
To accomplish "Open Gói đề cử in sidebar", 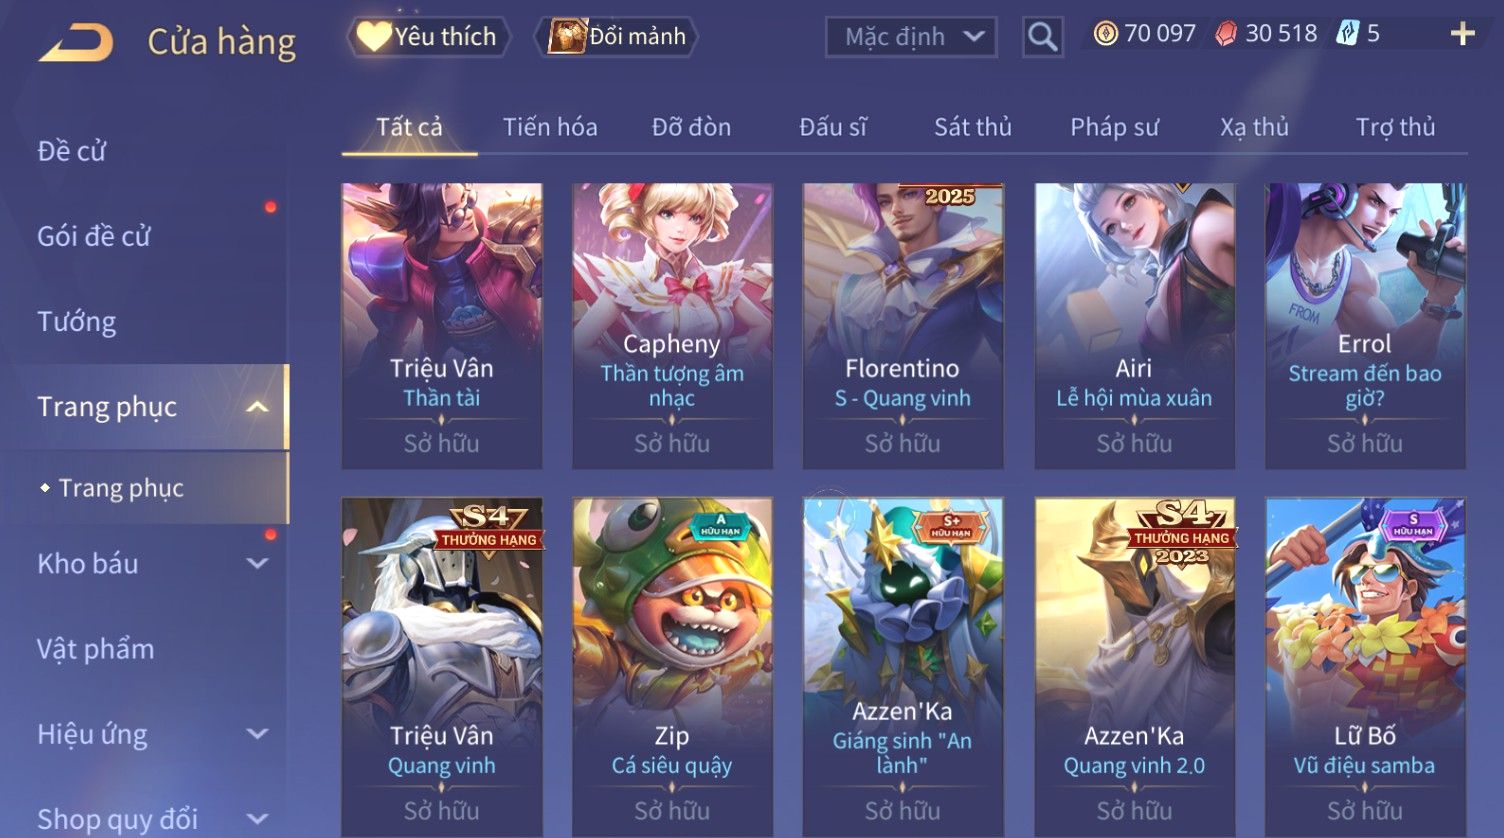I will click(94, 237).
